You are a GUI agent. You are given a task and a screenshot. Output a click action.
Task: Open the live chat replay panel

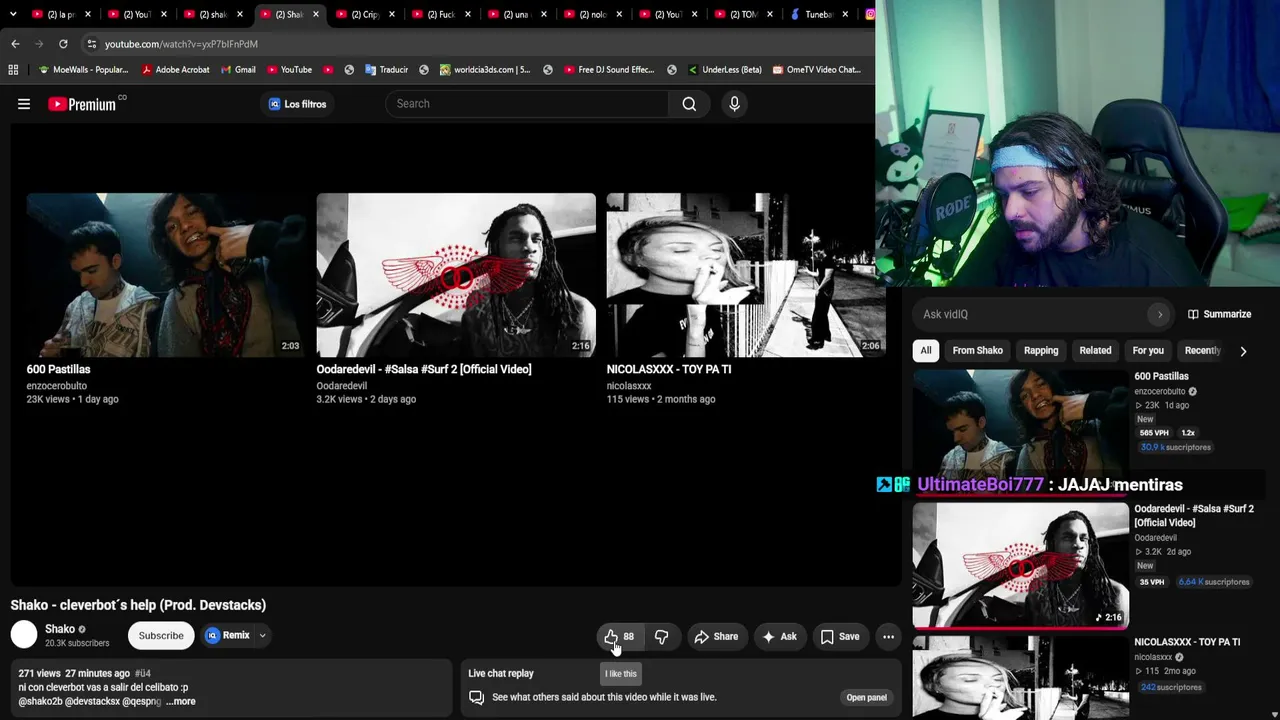pos(866,698)
